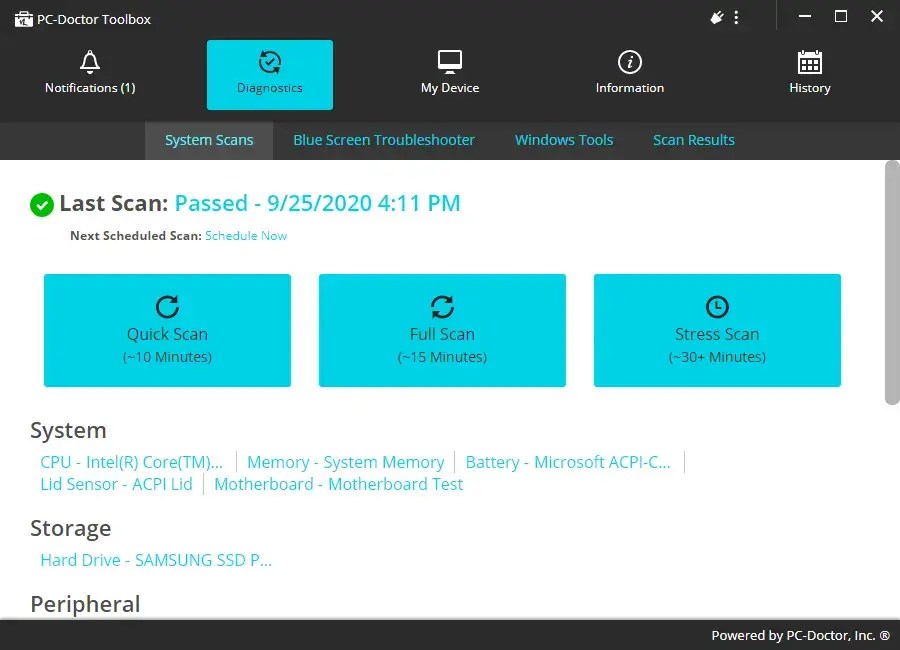
Task: Start the Quick Scan
Action: [x=166, y=330]
